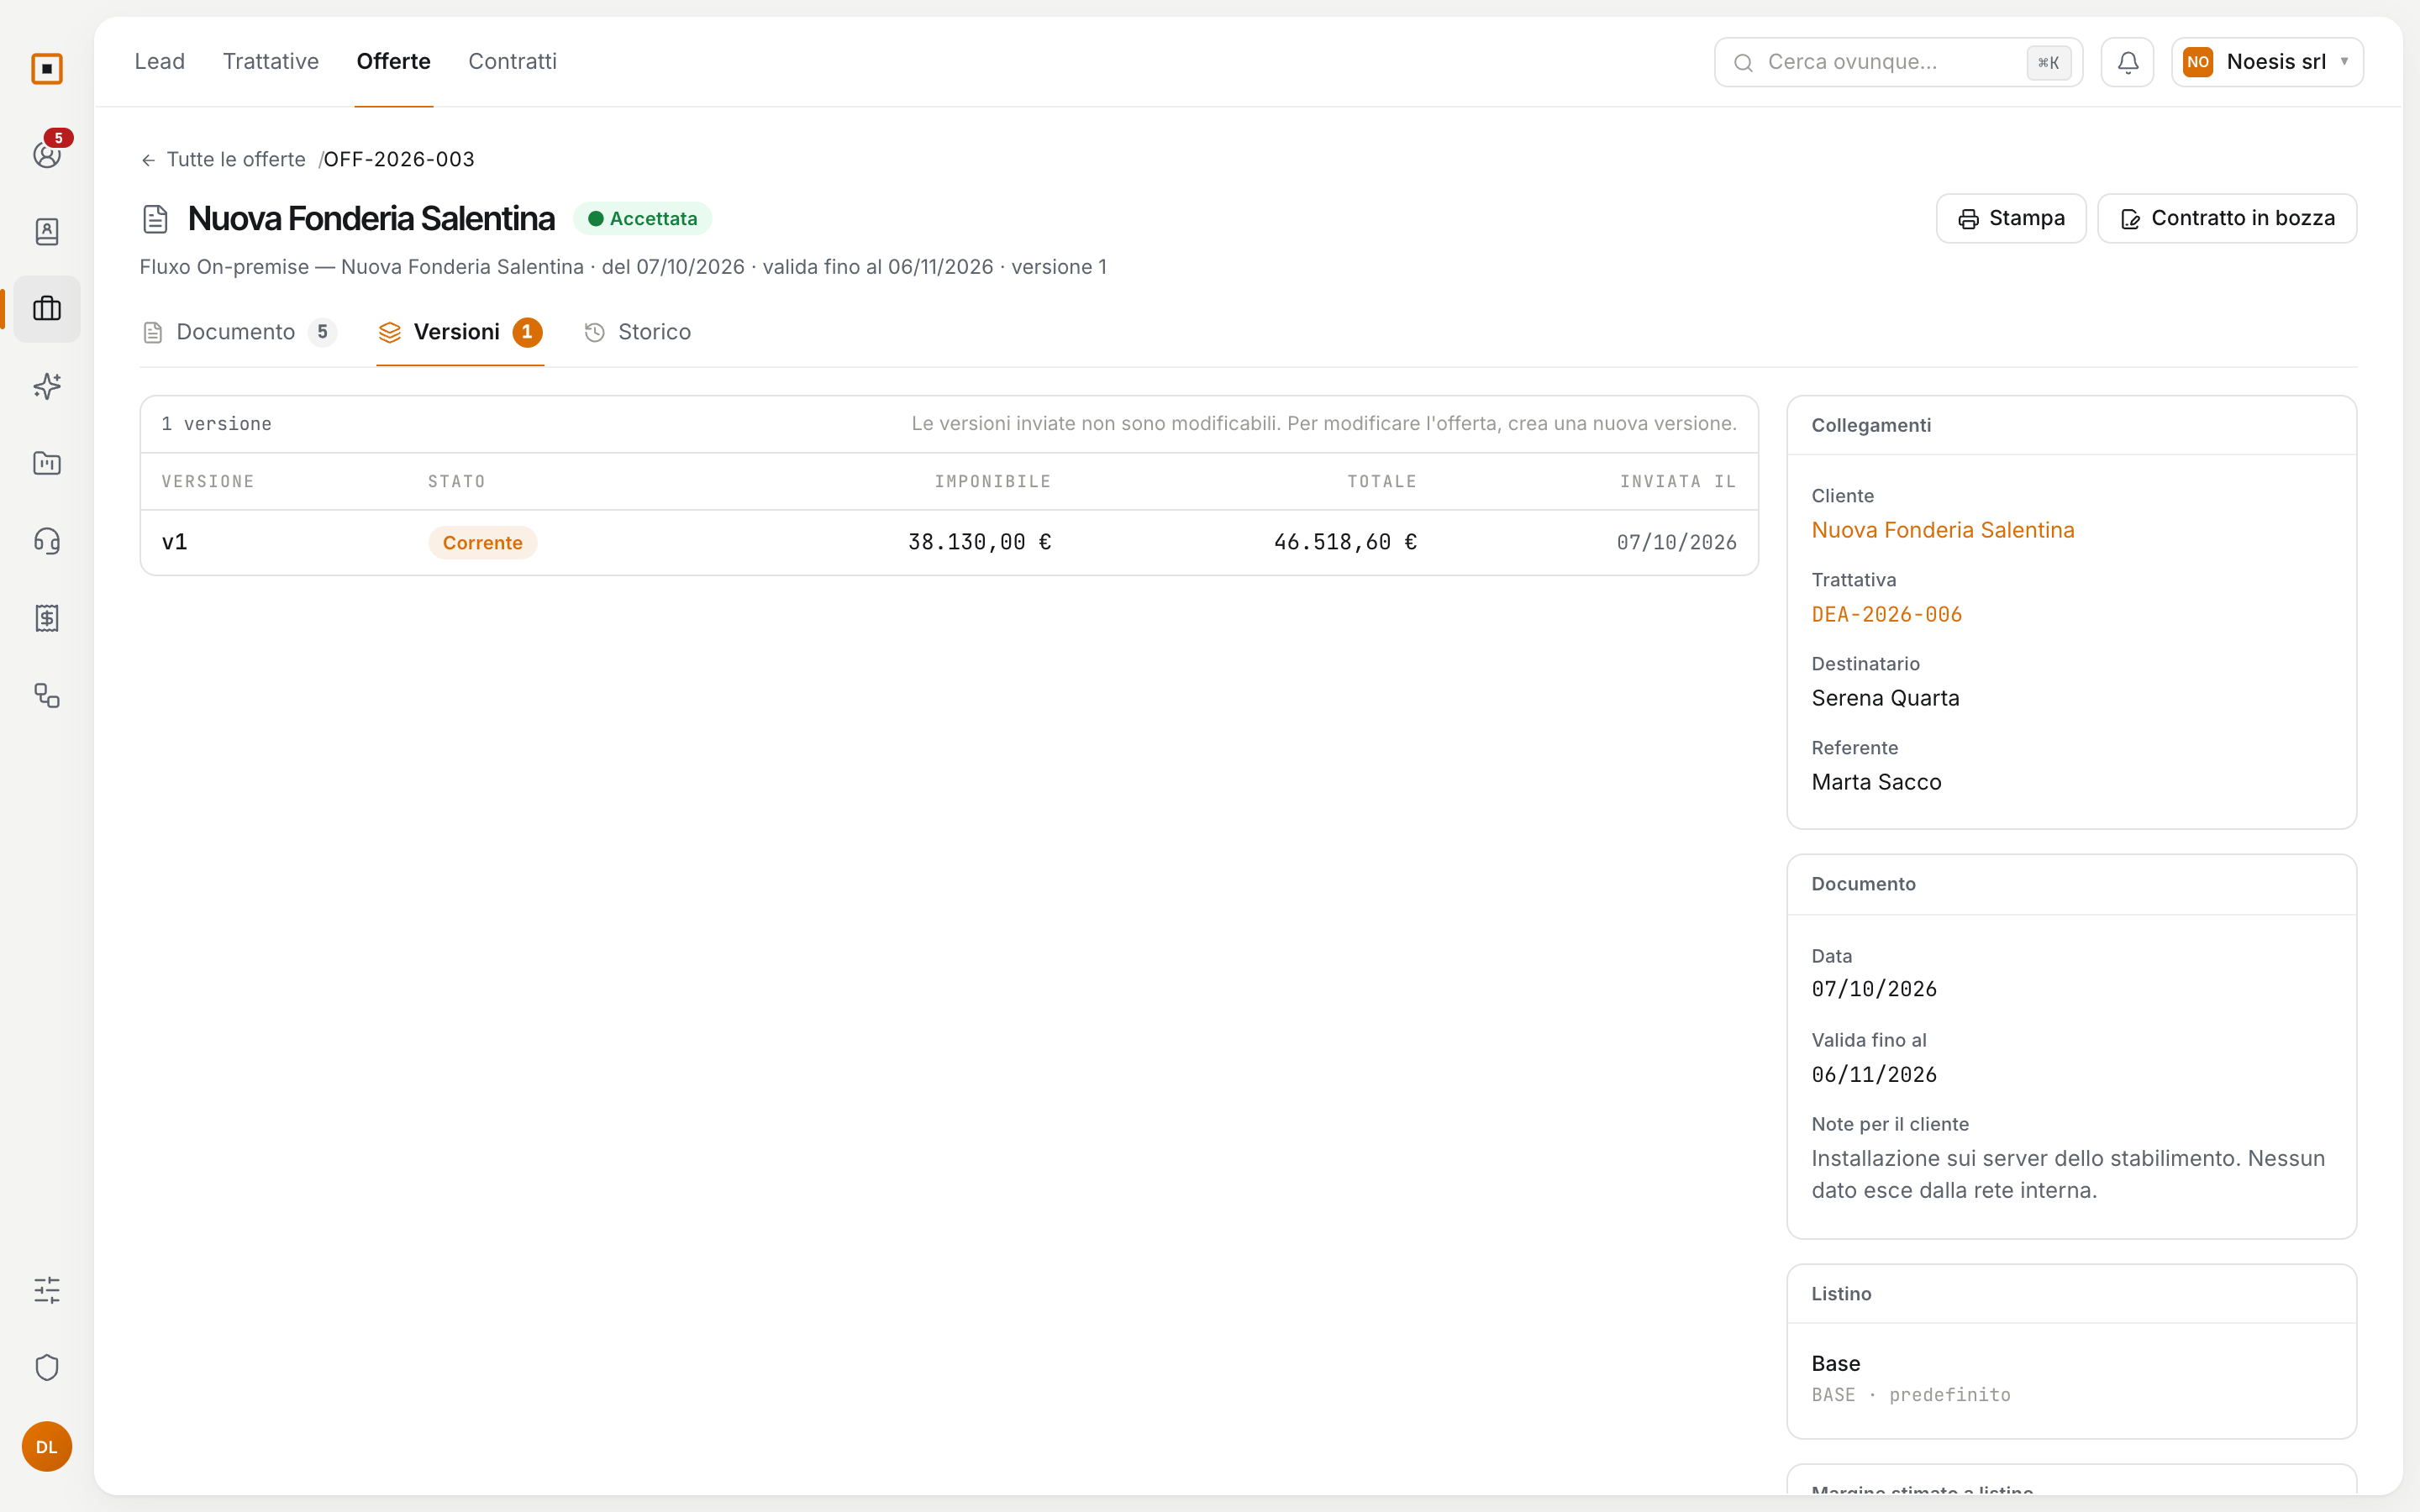The height and width of the screenshot is (1512, 2420).
Task: Open the notifications bell
Action: [x=2127, y=62]
